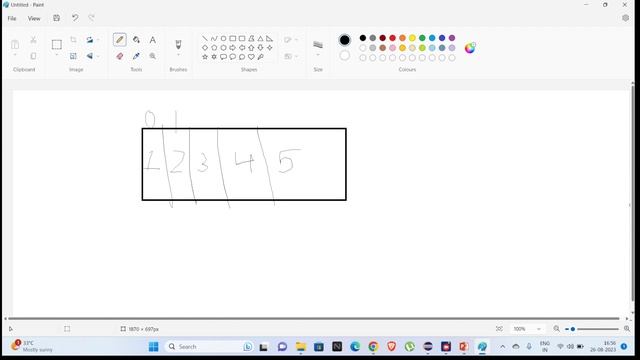The image size is (640, 360).
Task: Click the rectangular Select tool
Action: 57,44
